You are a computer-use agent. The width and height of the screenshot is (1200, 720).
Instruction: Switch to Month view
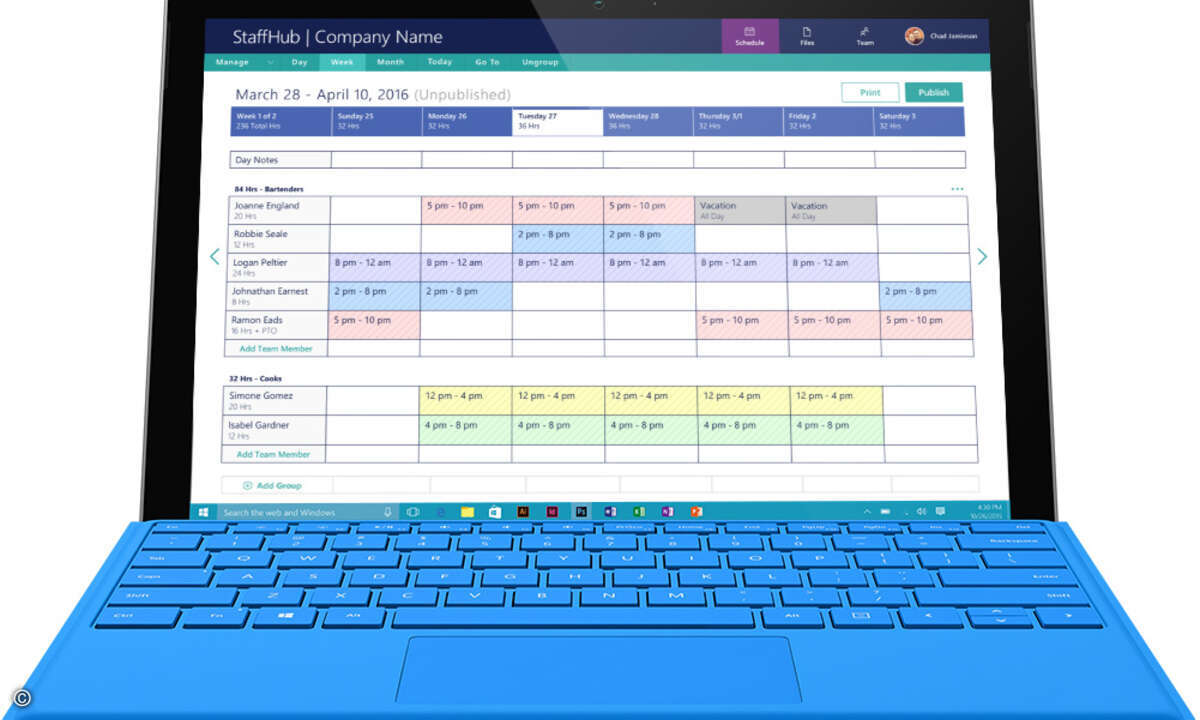391,62
